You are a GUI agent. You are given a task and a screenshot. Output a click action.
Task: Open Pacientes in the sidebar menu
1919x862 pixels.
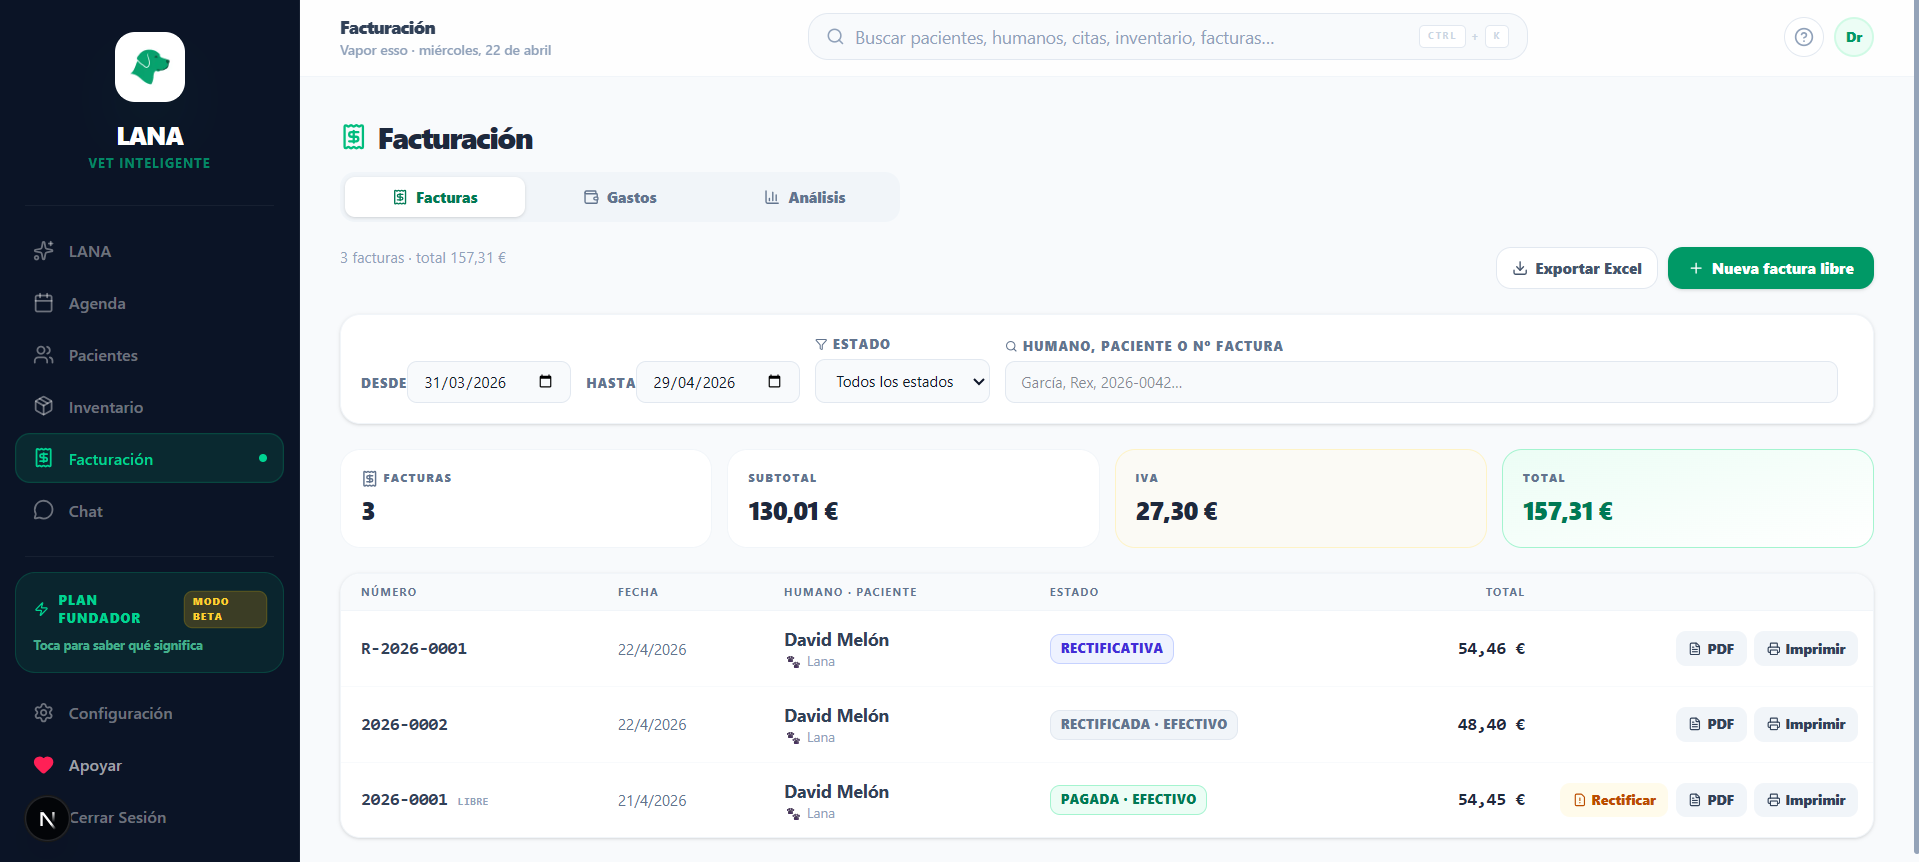pos(103,355)
